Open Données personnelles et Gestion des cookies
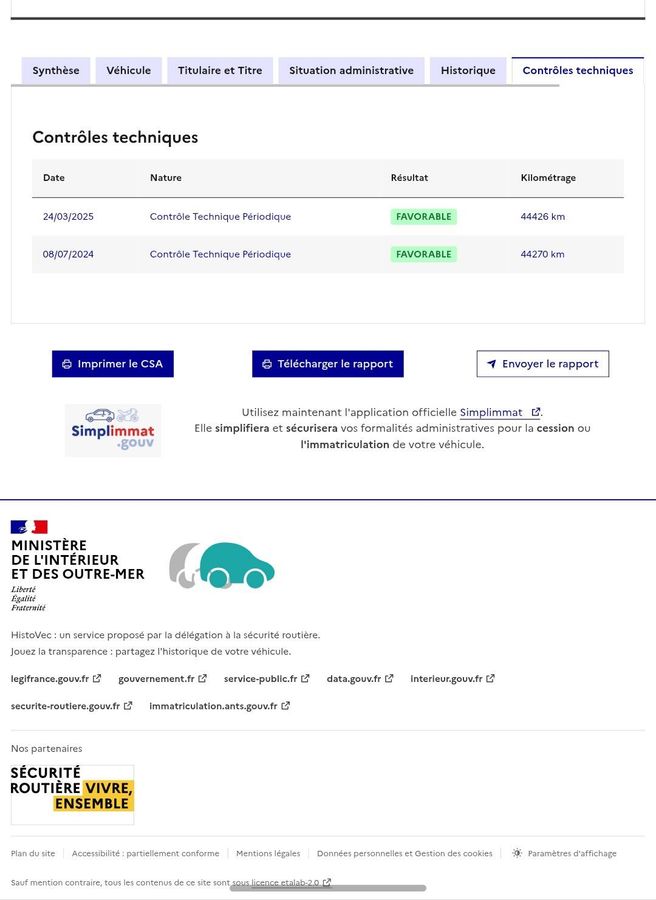656x900 pixels. click(x=404, y=853)
